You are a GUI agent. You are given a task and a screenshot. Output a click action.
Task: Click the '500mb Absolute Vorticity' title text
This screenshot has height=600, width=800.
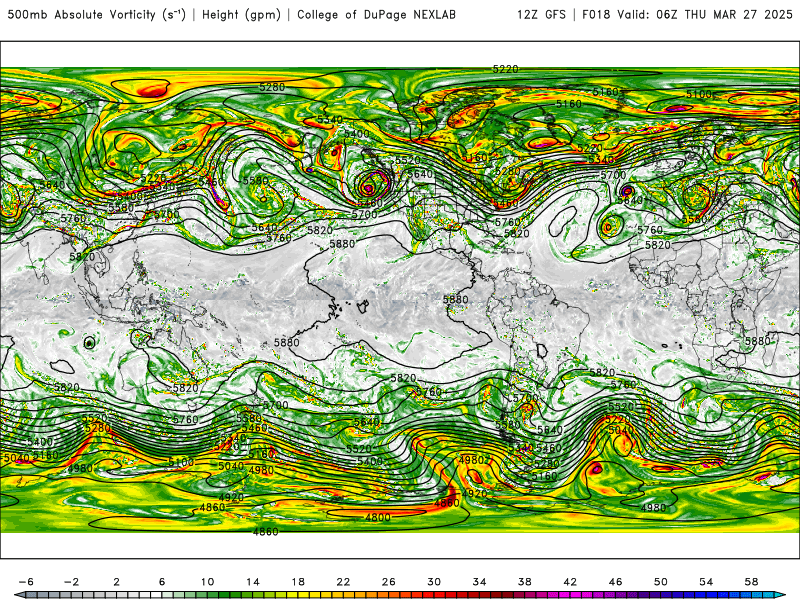[x=82, y=15]
